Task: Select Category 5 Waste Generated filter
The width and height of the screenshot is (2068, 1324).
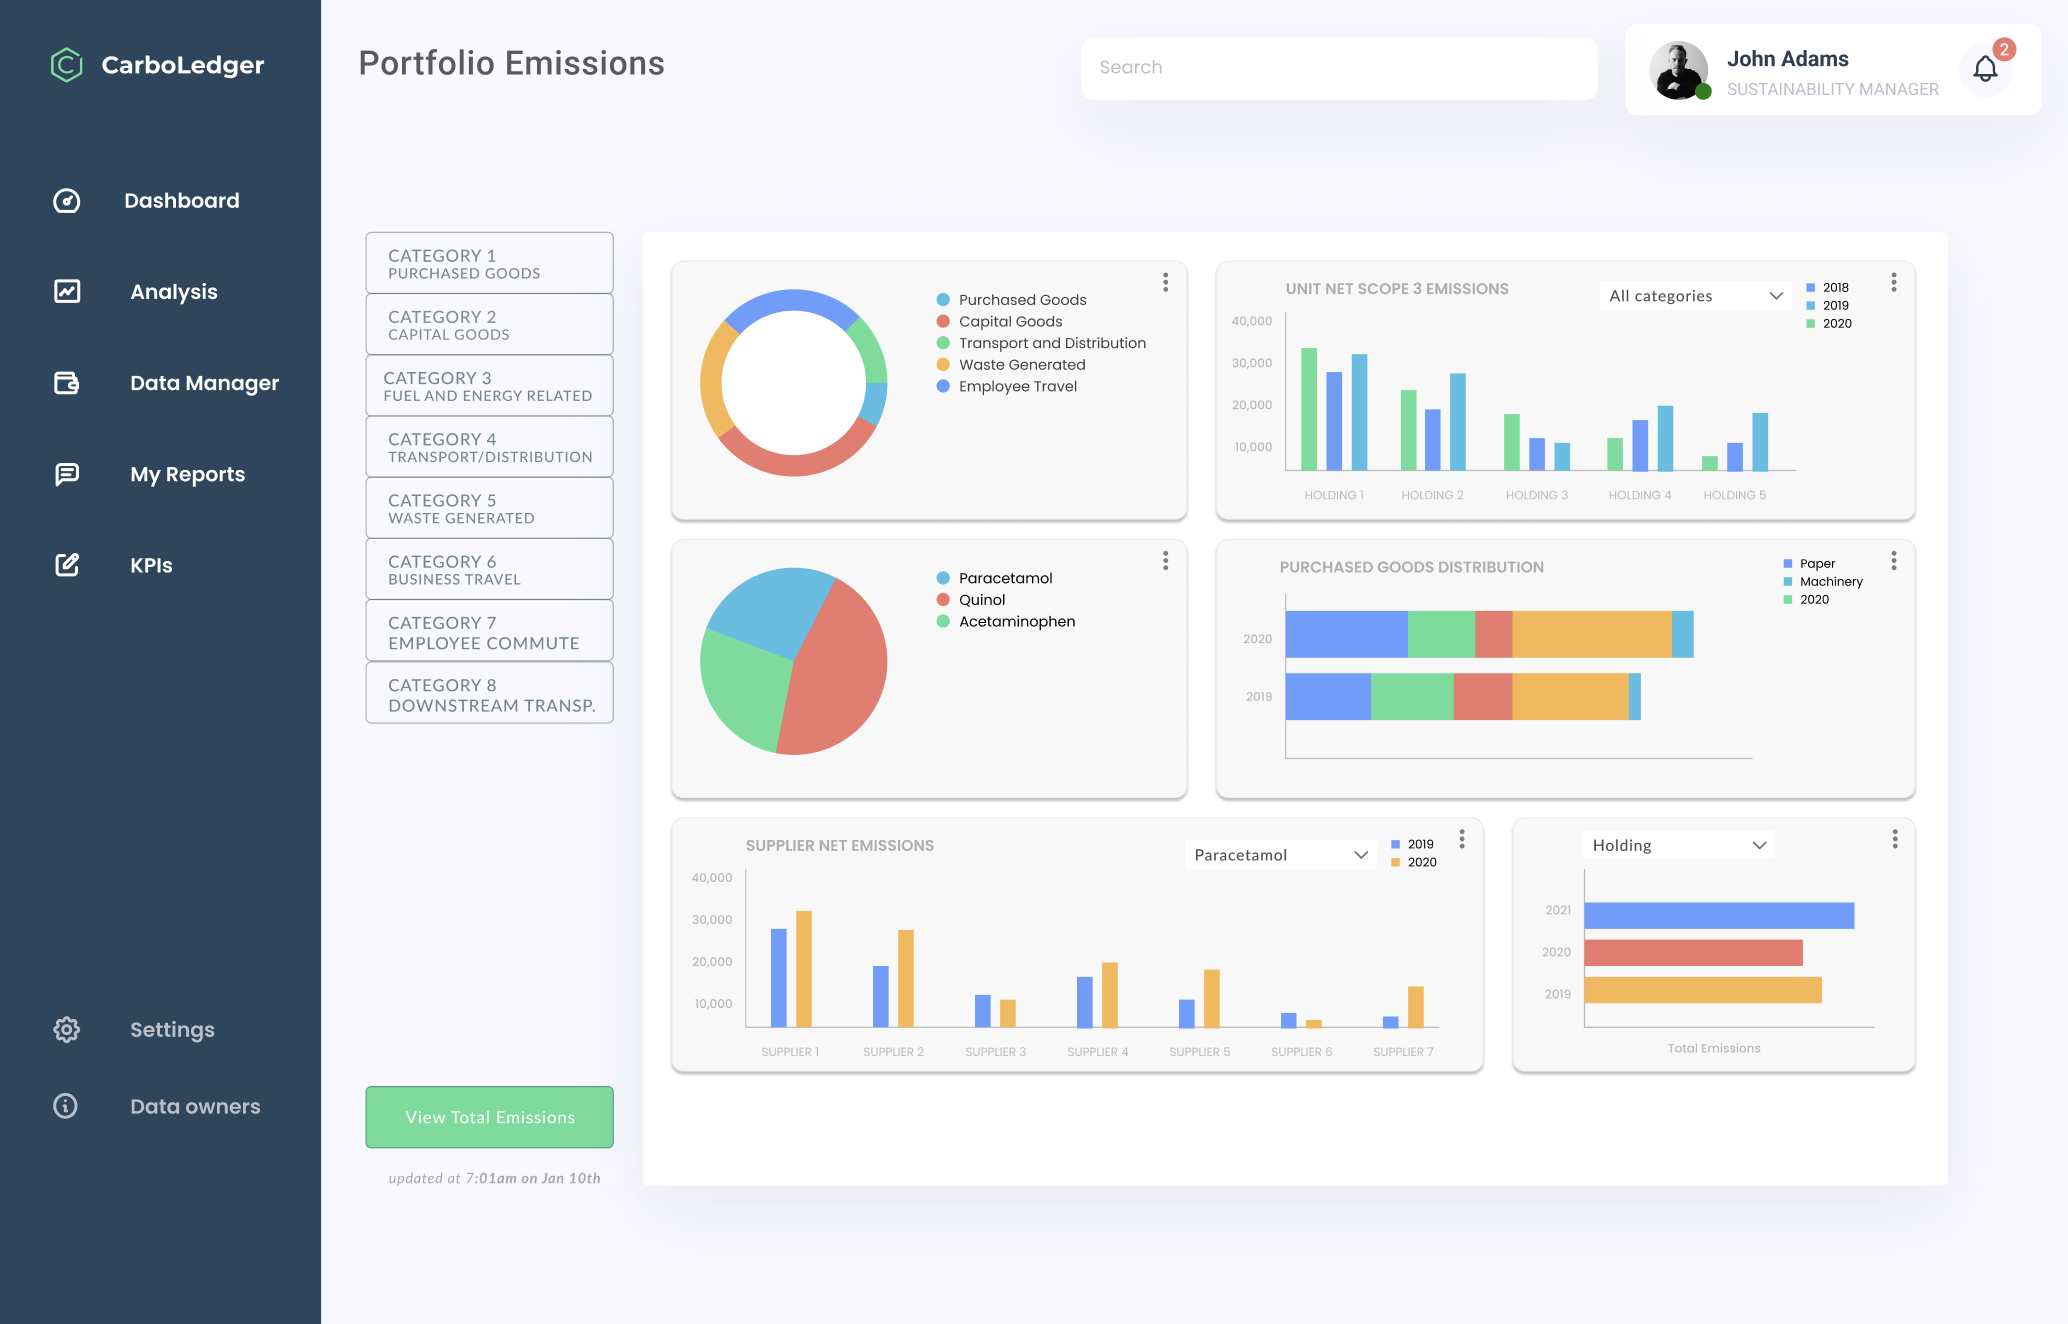Action: (x=488, y=508)
